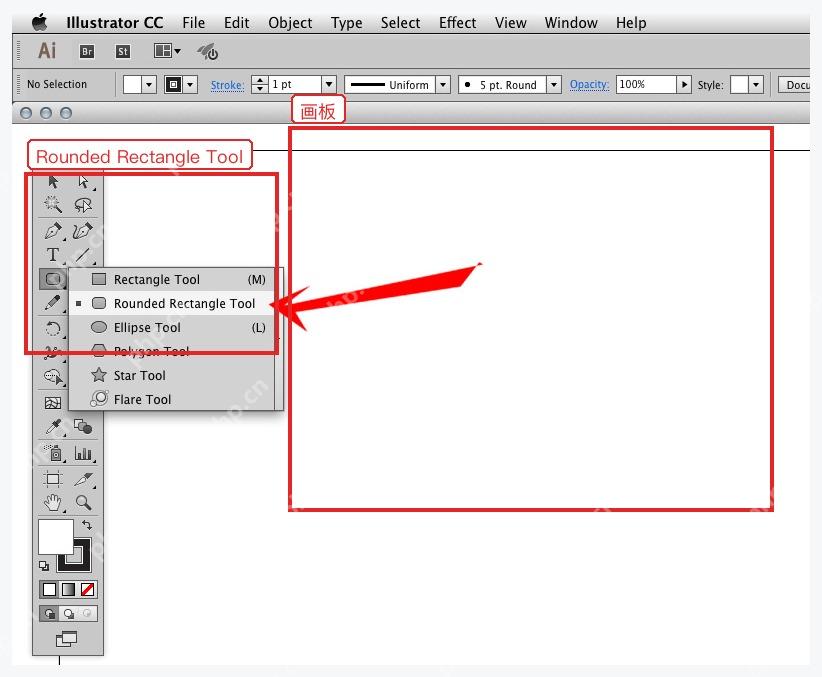Adjust stroke weight with stepper arrows
This screenshot has height=677, width=822.
coord(259,84)
